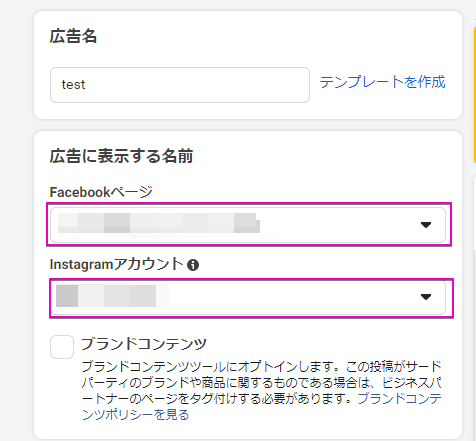Click the Instagramアカウント field label
This screenshot has width=476, height=441.
pos(116,264)
